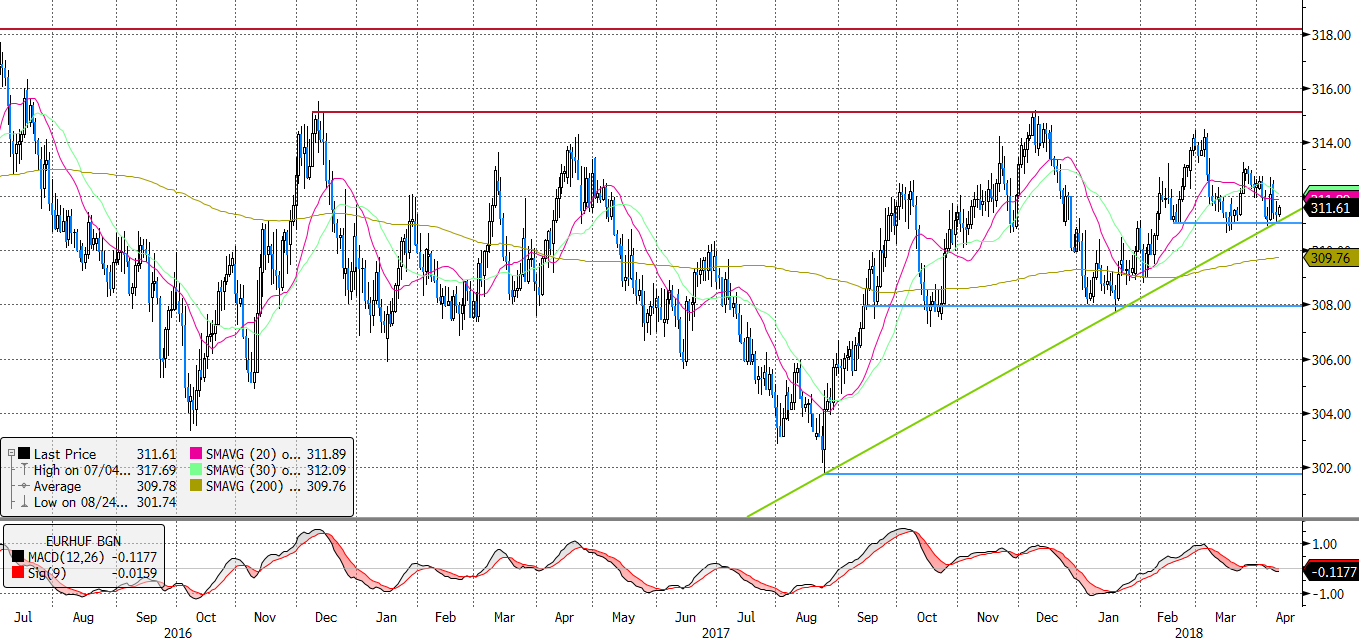Click the -0.0159 Sig(9) value
The width and height of the screenshot is (1359, 641).
[133, 572]
